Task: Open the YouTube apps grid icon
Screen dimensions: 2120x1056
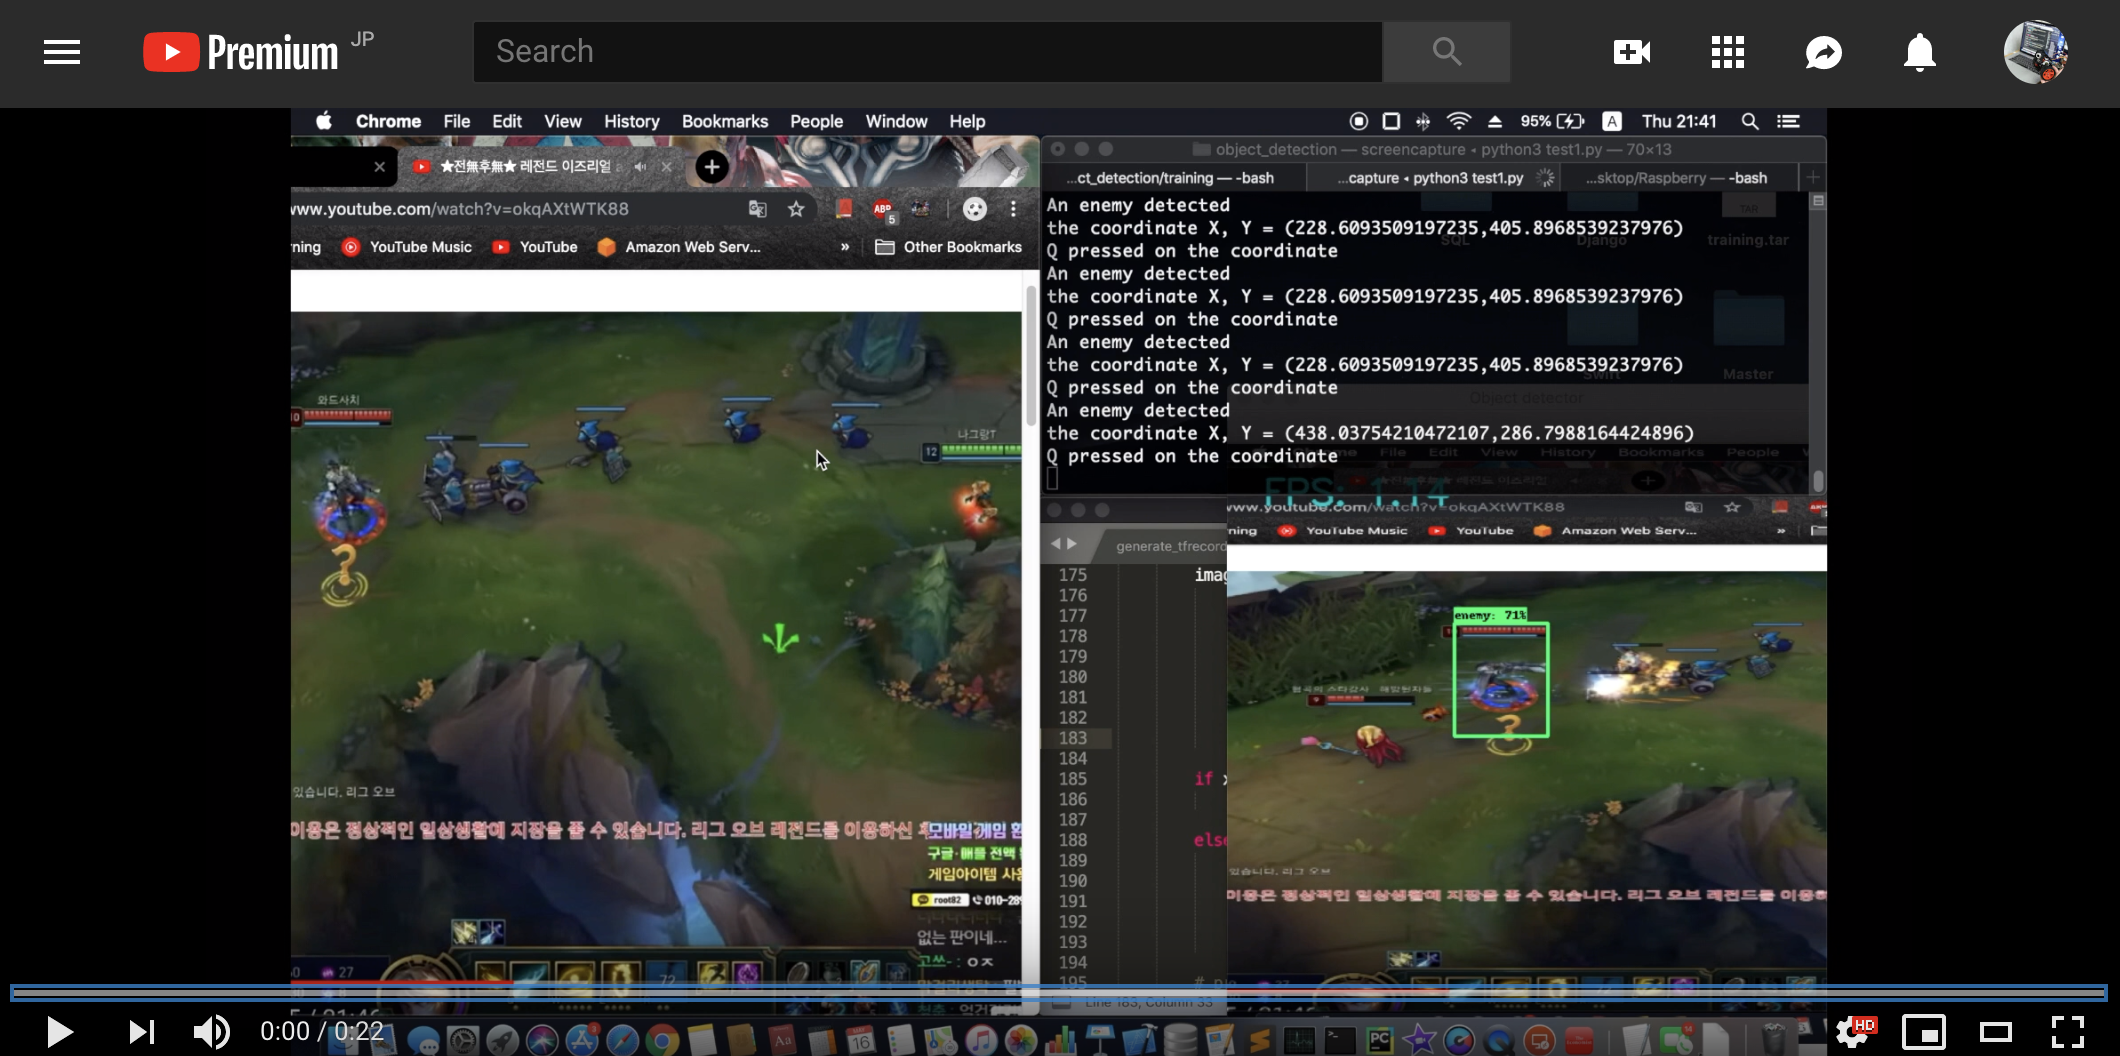Action: pyautogui.click(x=1728, y=52)
